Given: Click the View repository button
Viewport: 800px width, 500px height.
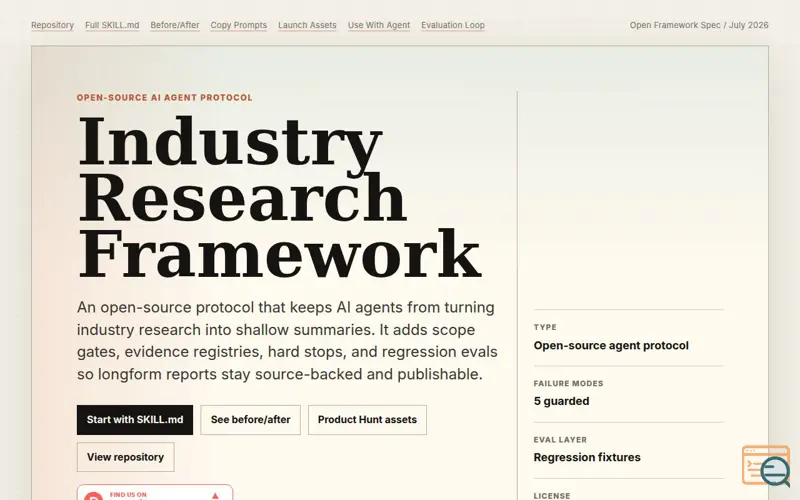Looking at the screenshot, I should coord(126,457).
